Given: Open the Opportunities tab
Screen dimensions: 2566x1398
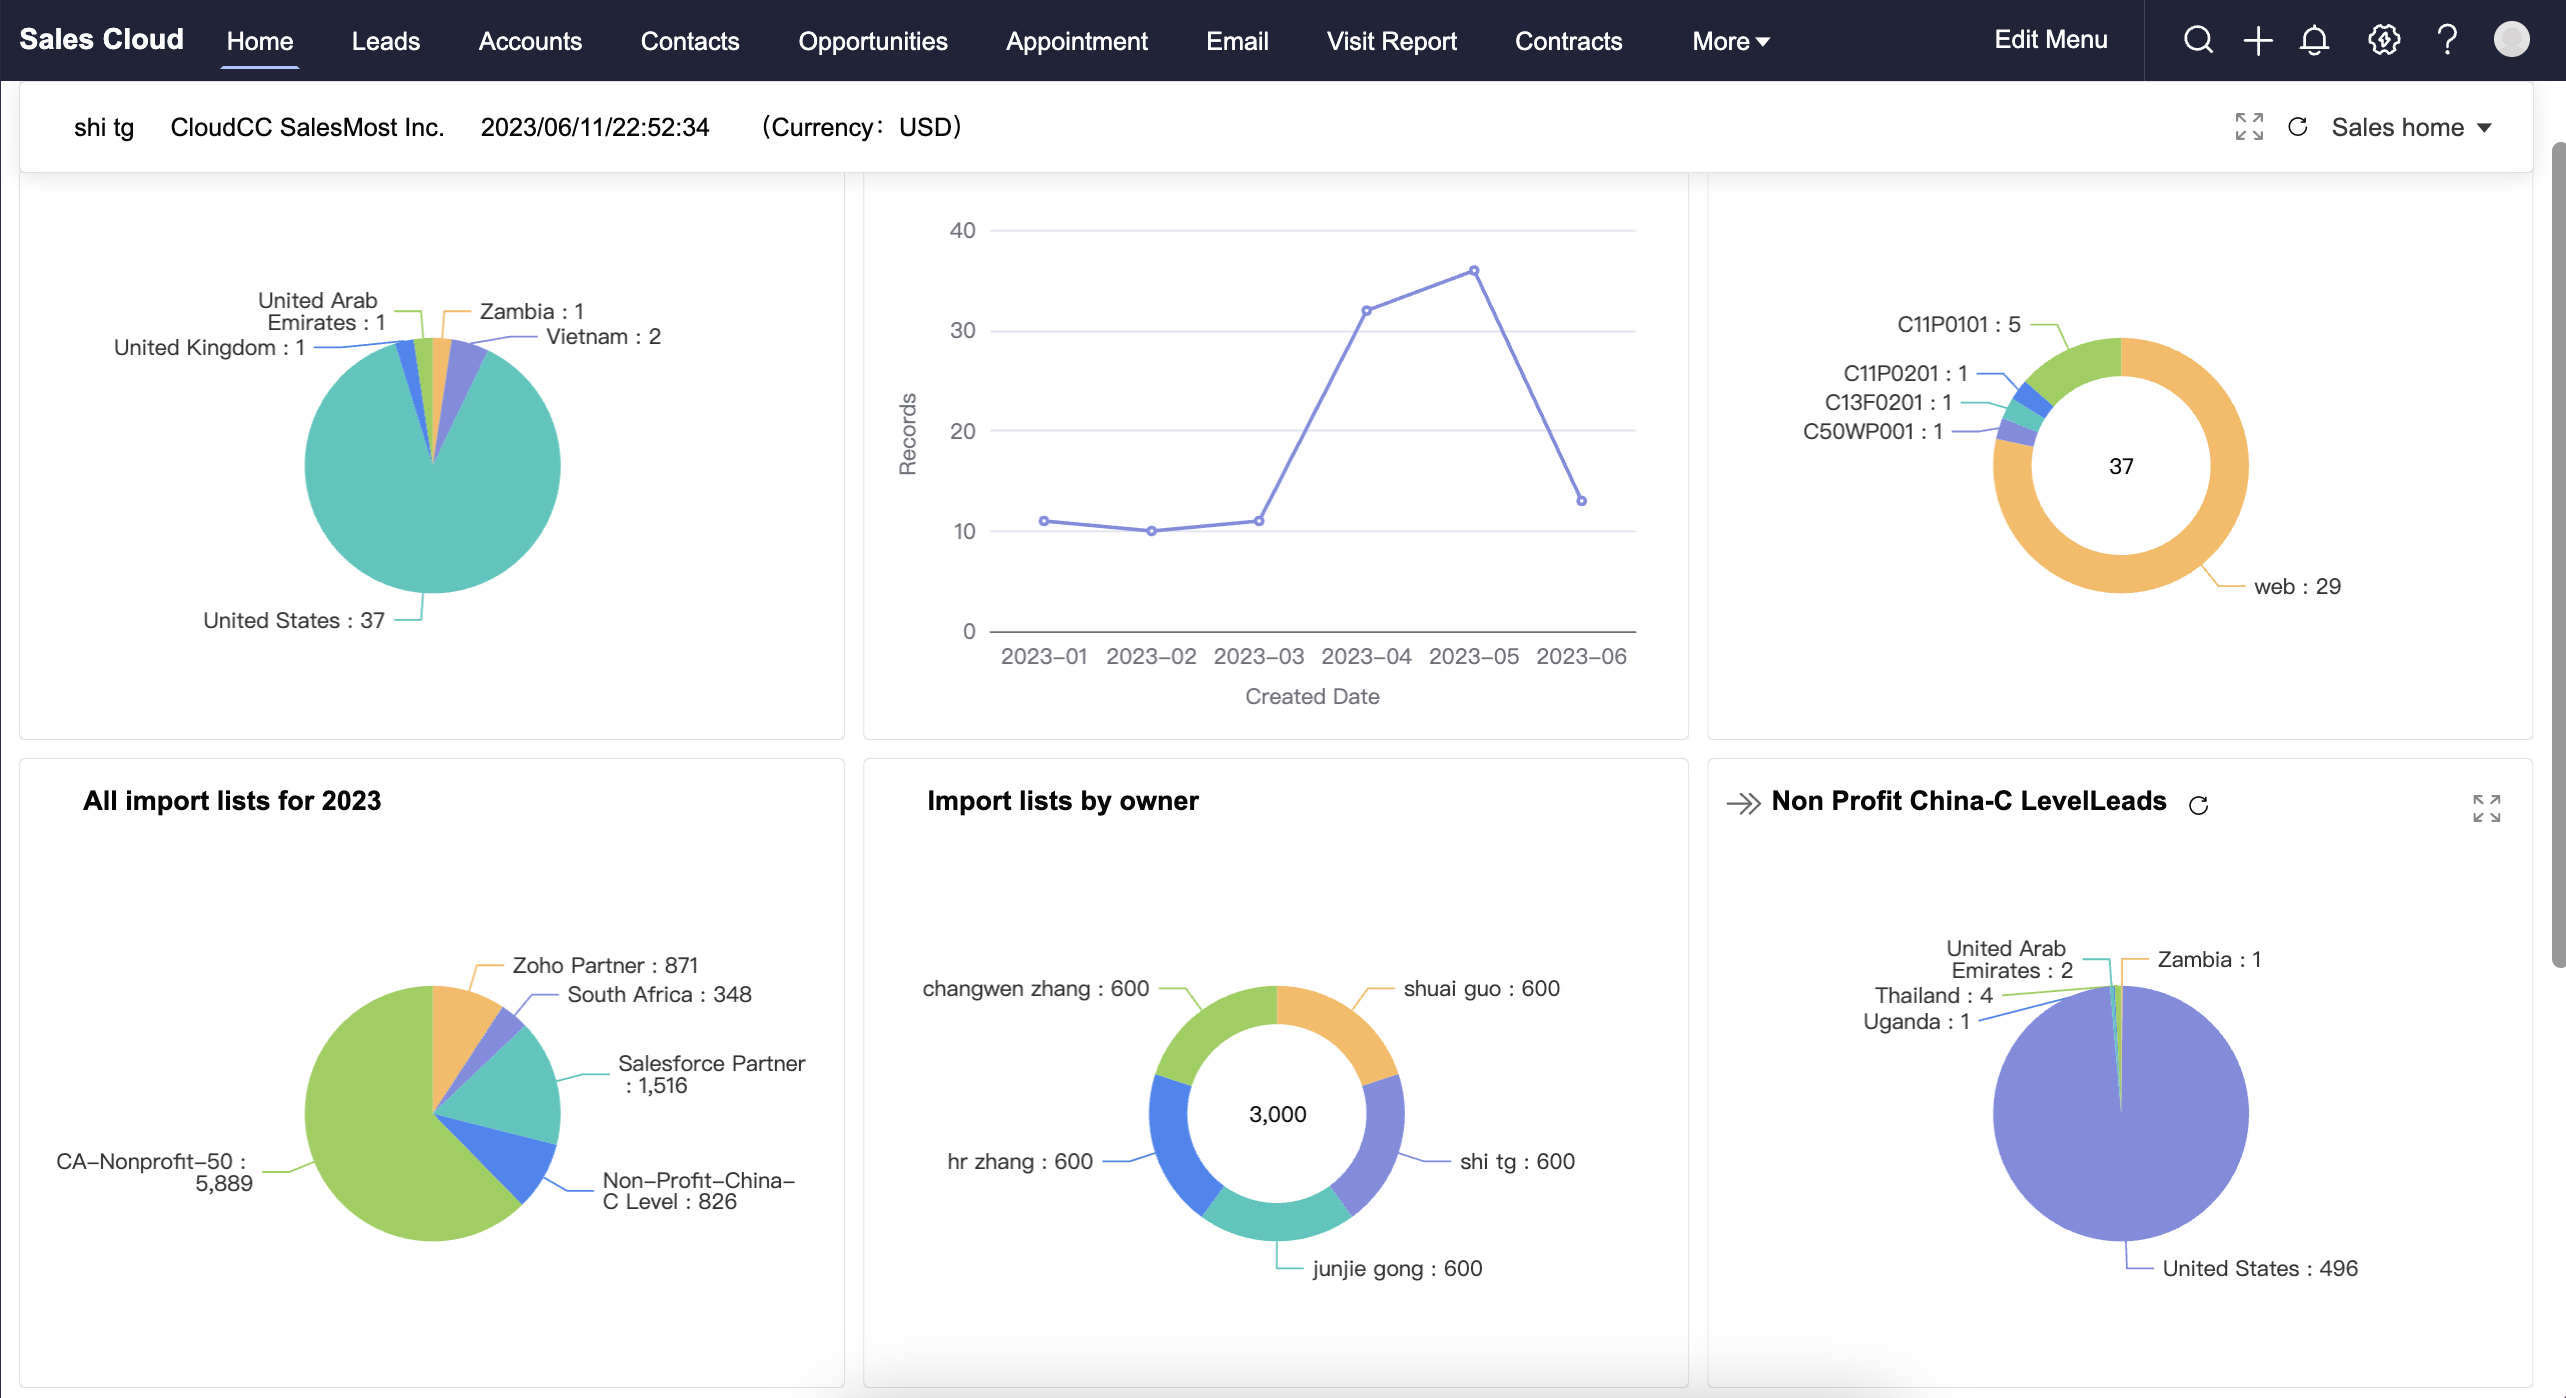Looking at the screenshot, I should pyautogui.click(x=872, y=41).
